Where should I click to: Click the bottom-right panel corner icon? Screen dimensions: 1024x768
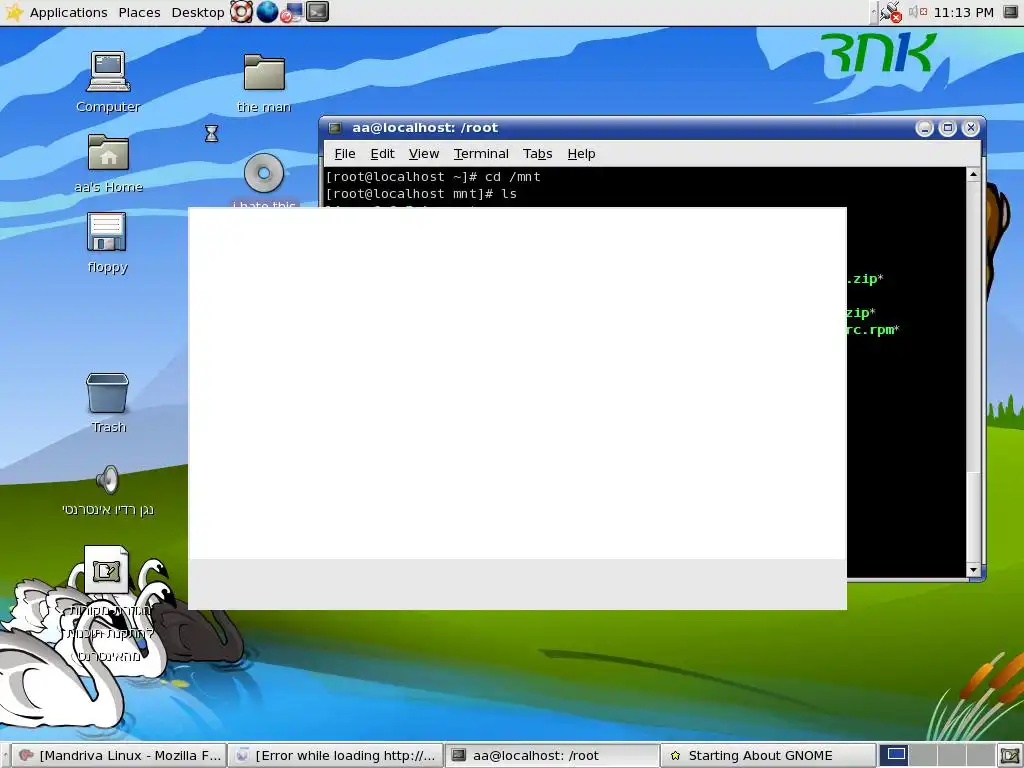tap(1010, 756)
